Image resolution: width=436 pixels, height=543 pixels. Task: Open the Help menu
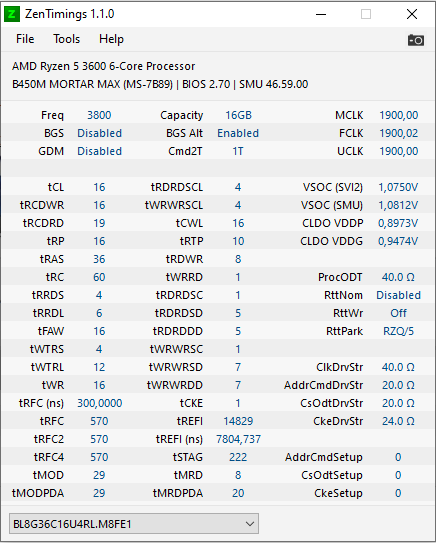click(x=111, y=39)
